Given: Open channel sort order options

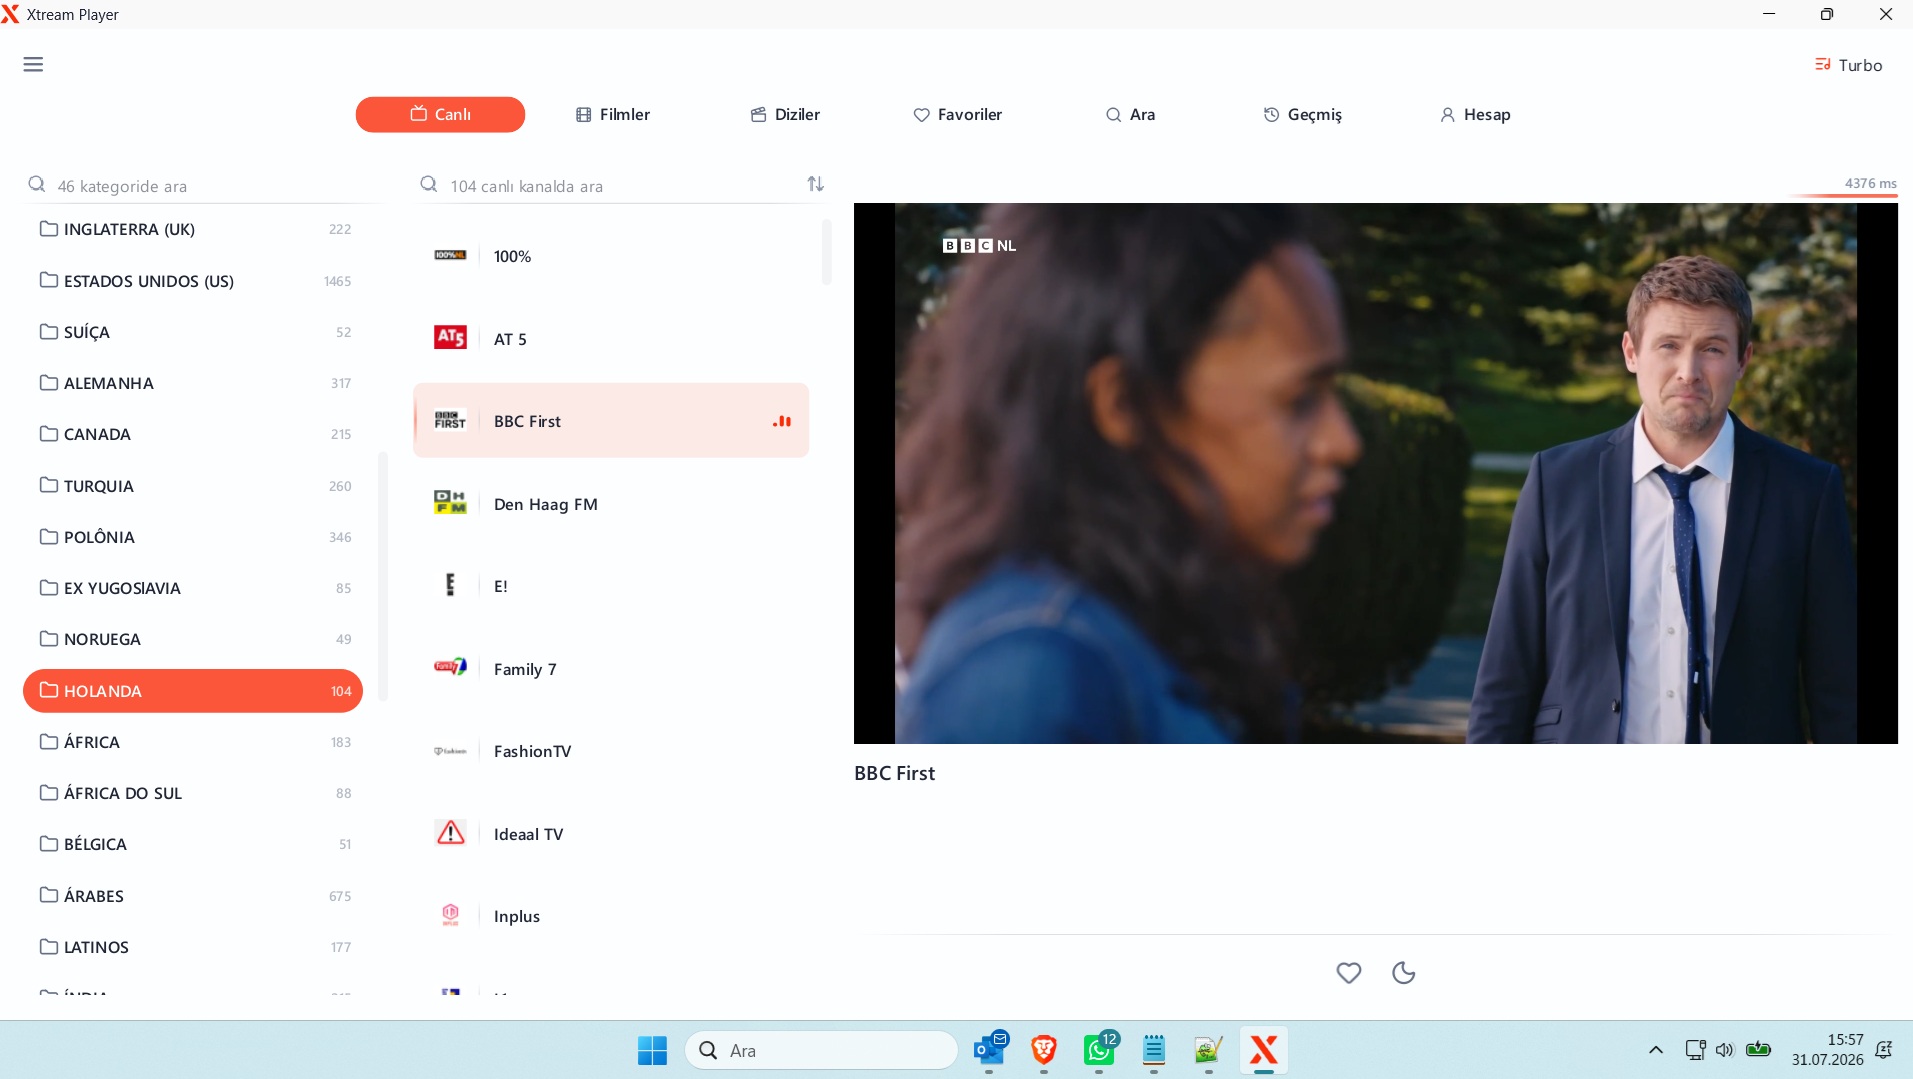Looking at the screenshot, I should pos(816,184).
